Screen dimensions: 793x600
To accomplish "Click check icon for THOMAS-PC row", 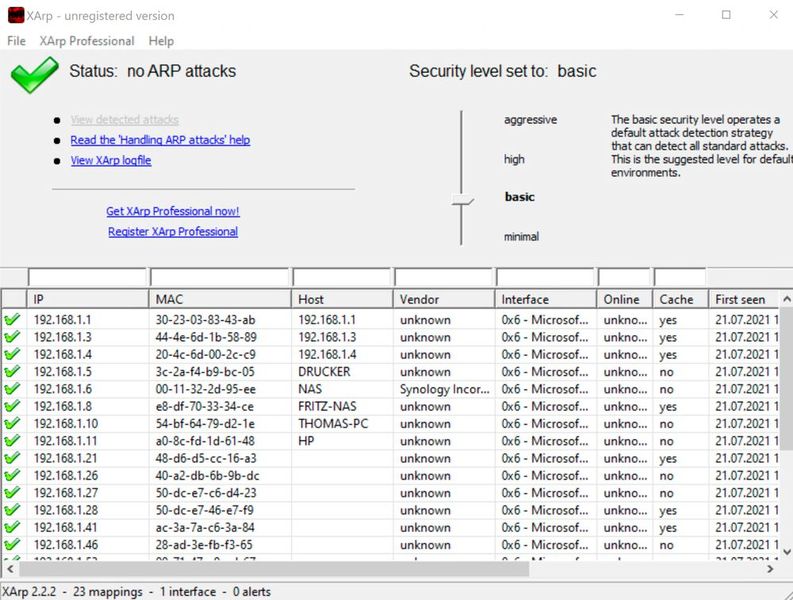I will (12, 424).
